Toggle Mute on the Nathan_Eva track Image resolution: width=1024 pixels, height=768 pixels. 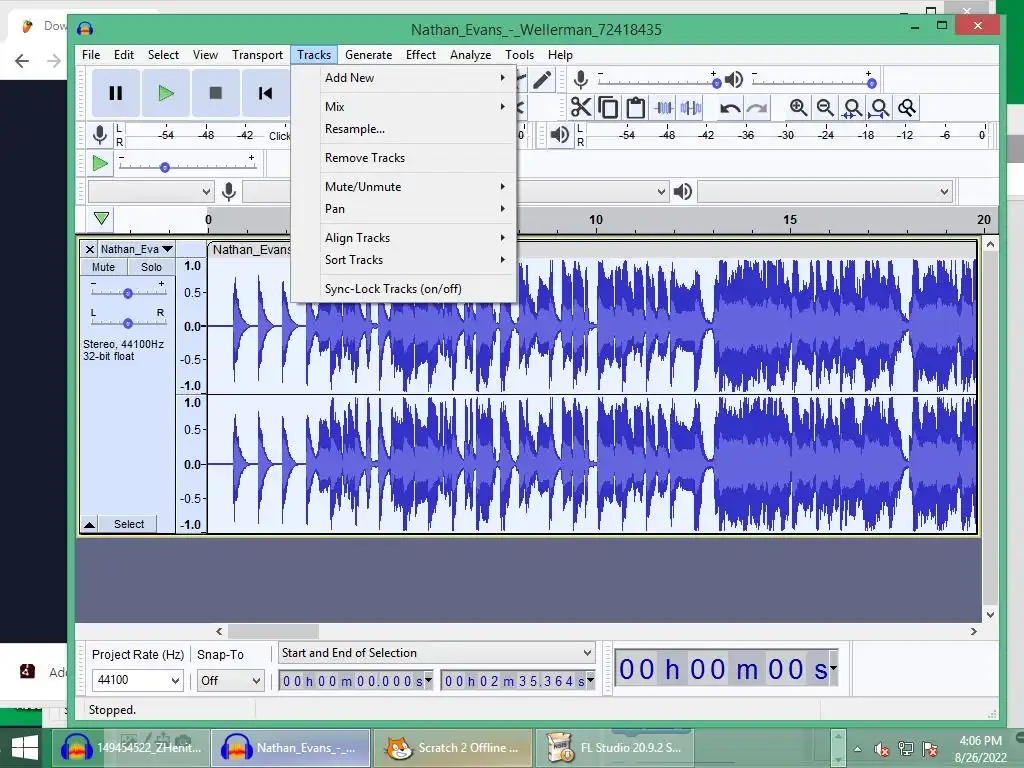[x=103, y=267]
